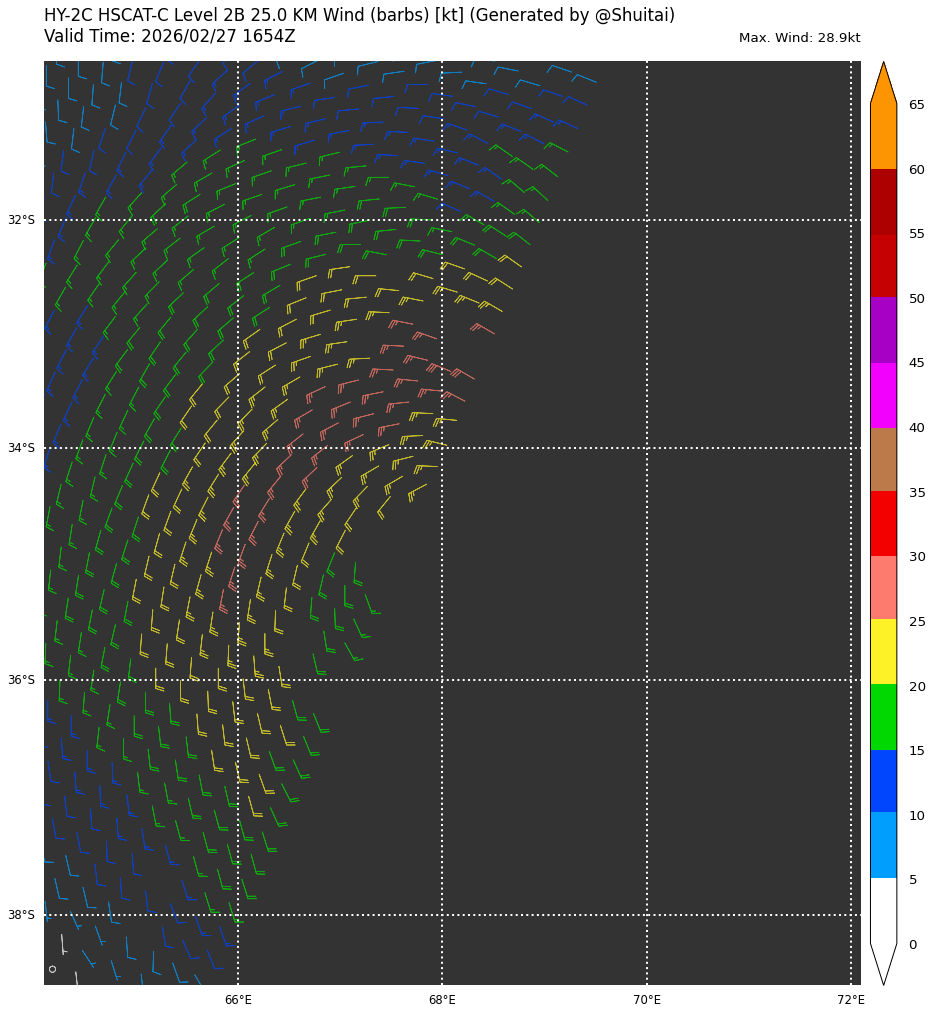Select the purple 45–50 kt colorbar band

[x=883, y=330]
